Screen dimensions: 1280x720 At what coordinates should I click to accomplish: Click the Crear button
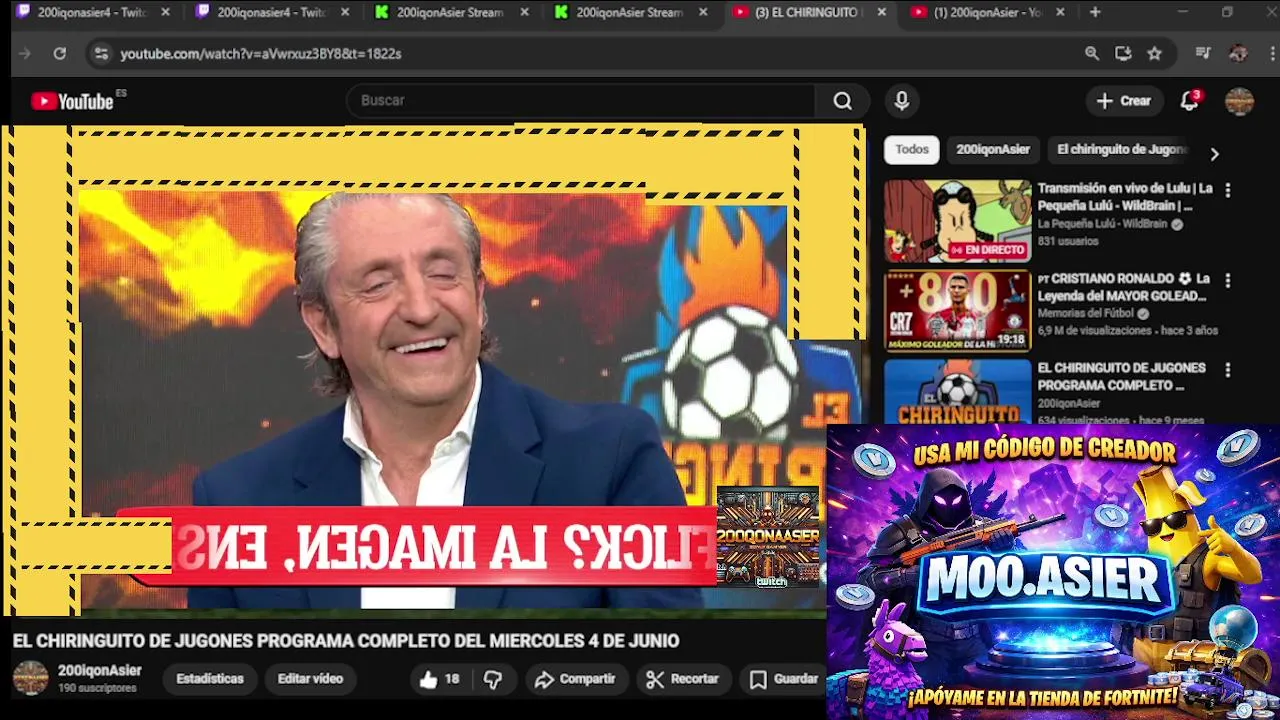pyautogui.click(x=1124, y=101)
